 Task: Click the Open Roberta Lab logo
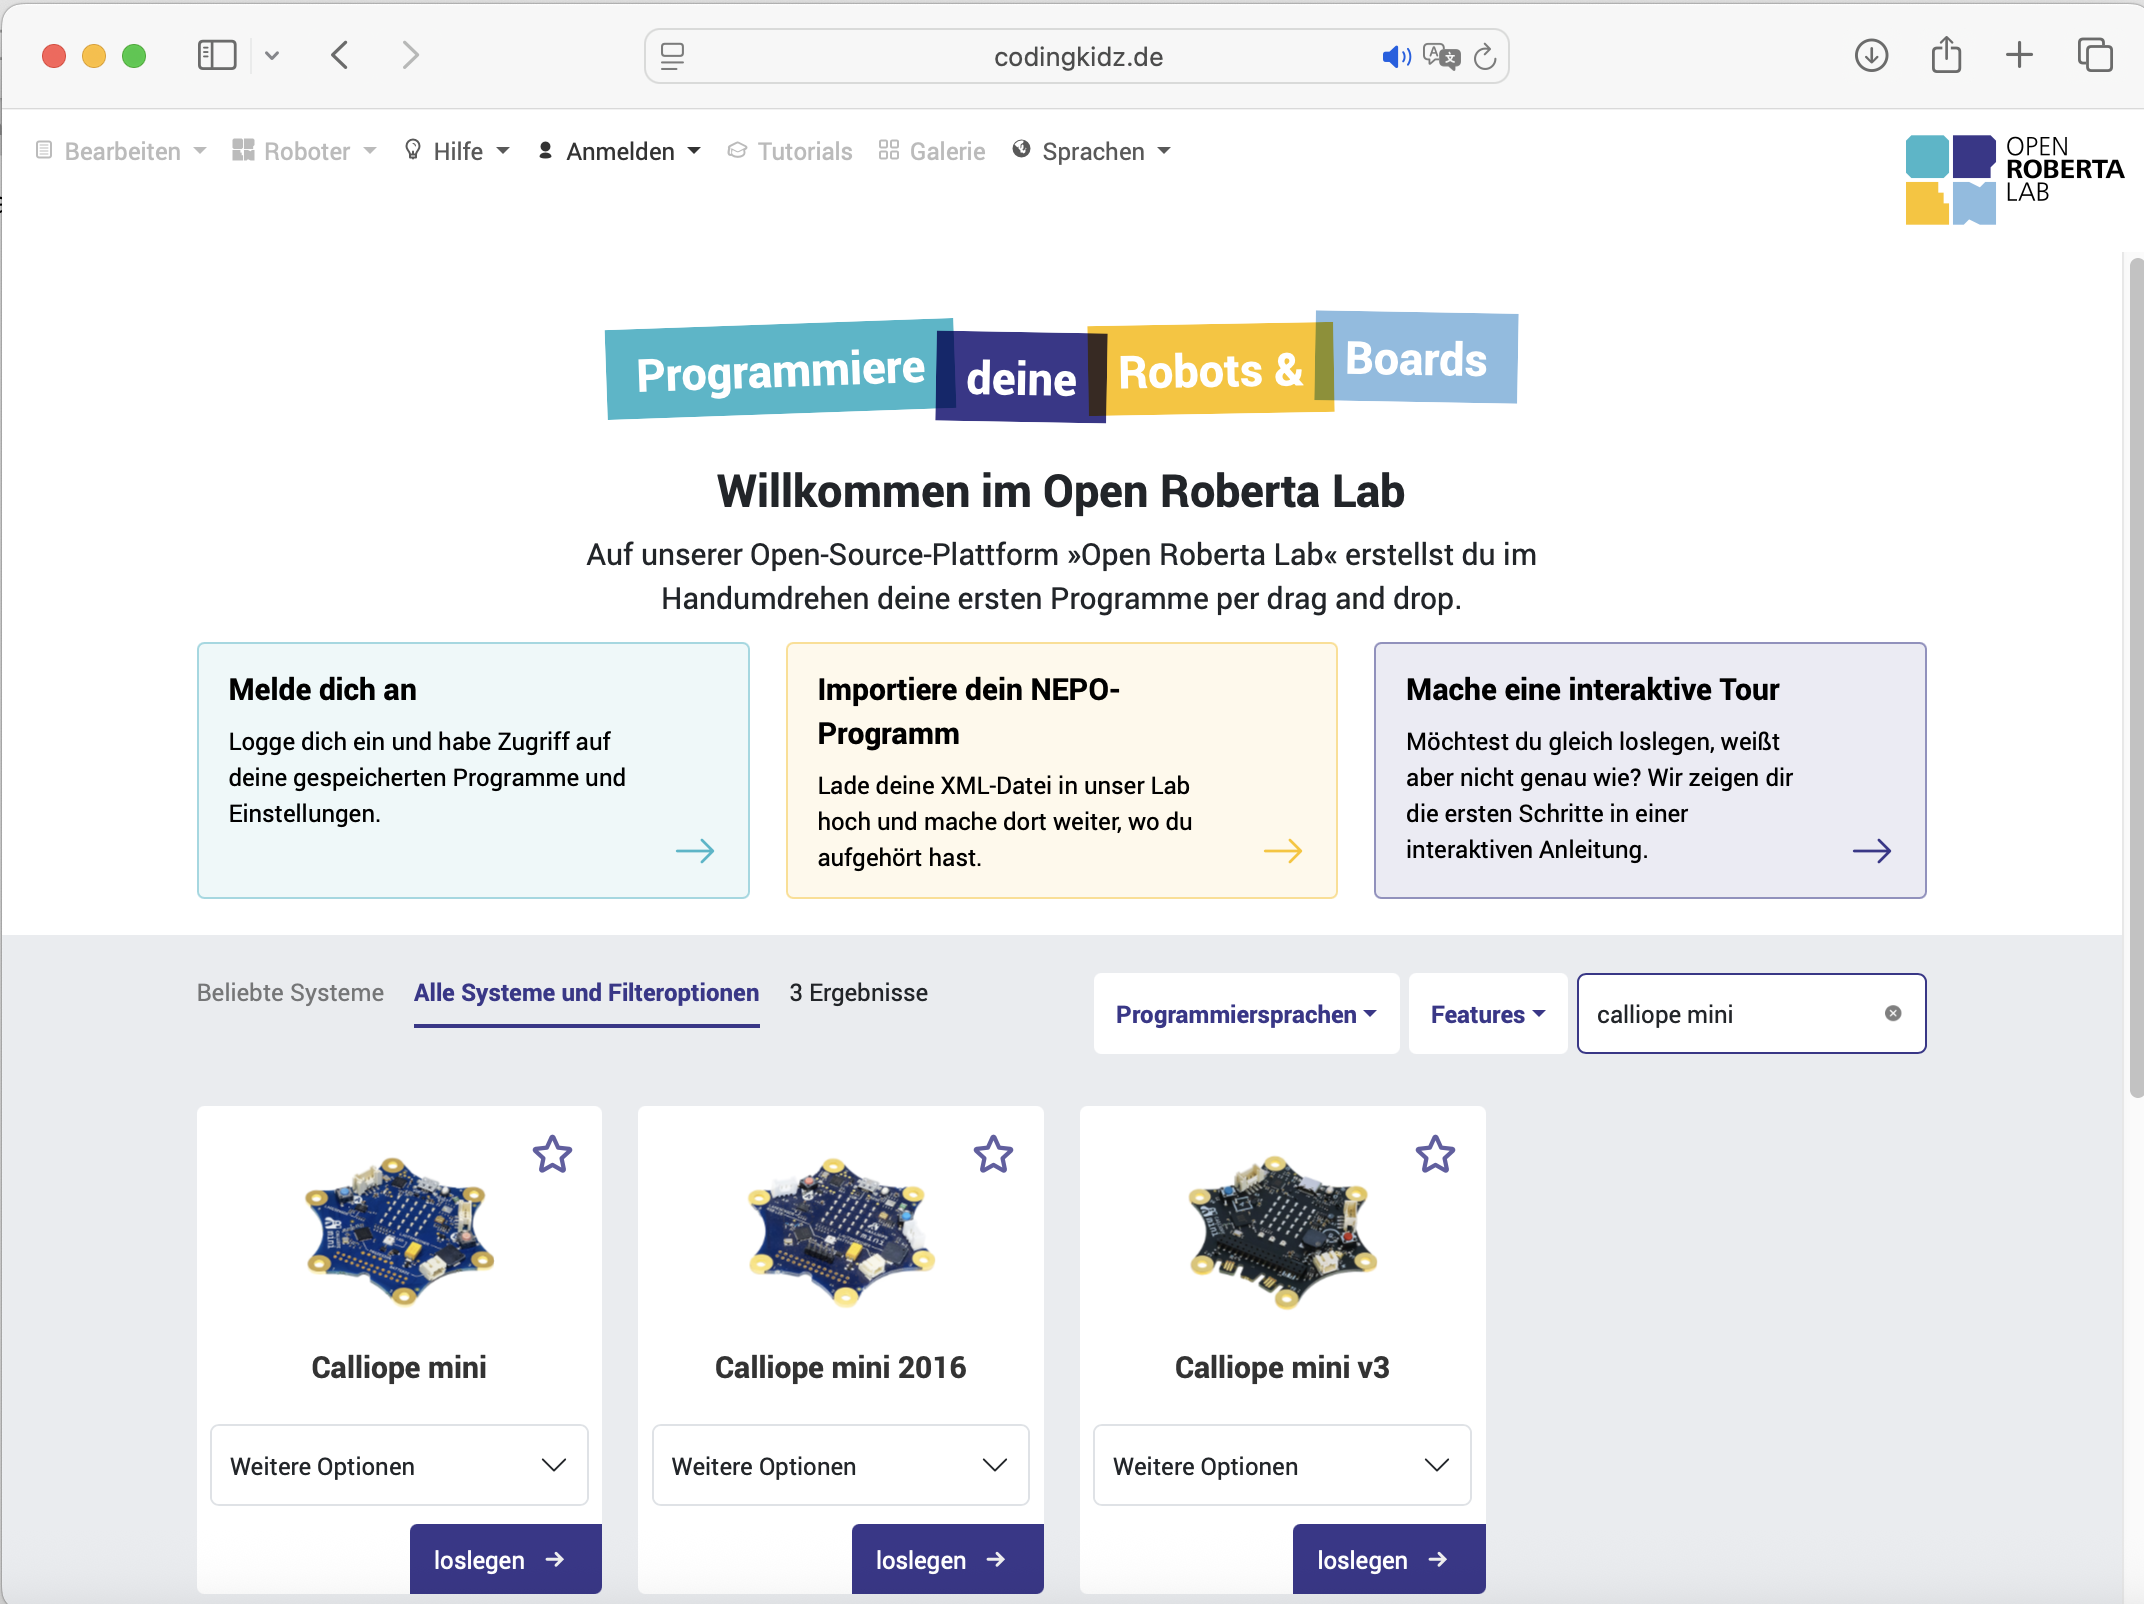[2014, 179]
